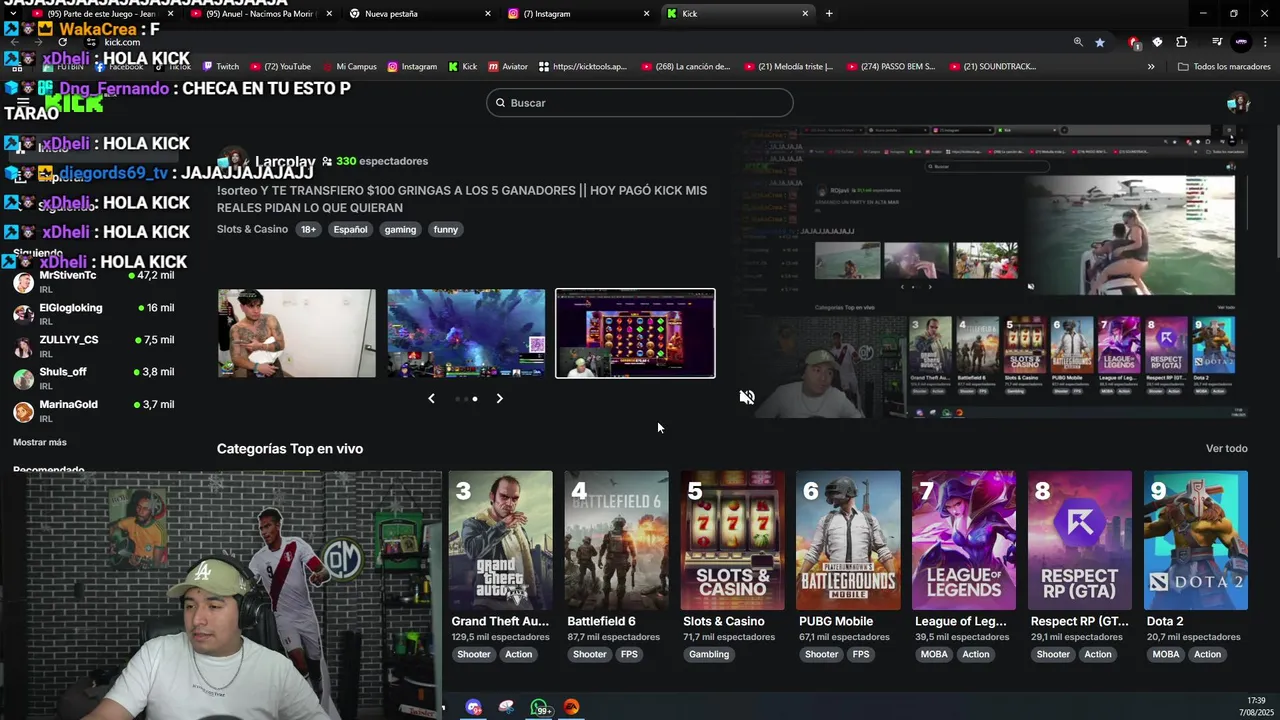Open WhatsApp in the taskbar
This screenshot has height=720, width=1280.
coord(539,707)
